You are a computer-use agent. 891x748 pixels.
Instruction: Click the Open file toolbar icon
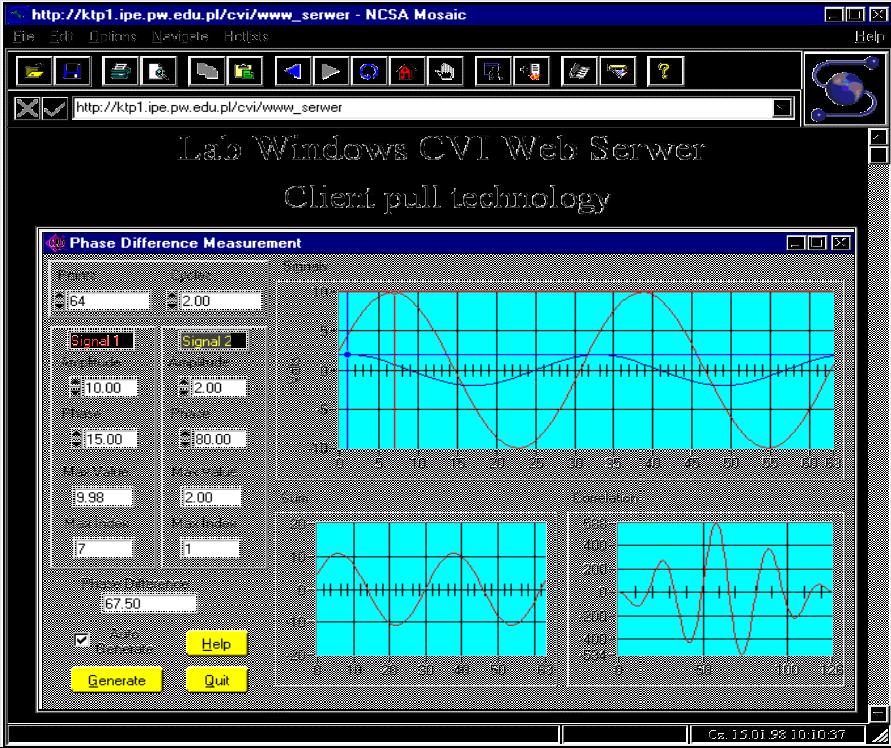34,72
